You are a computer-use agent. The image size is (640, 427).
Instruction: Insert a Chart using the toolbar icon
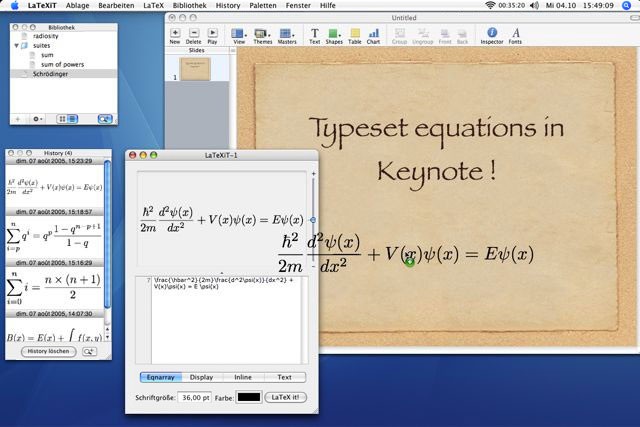coord(373,33)
